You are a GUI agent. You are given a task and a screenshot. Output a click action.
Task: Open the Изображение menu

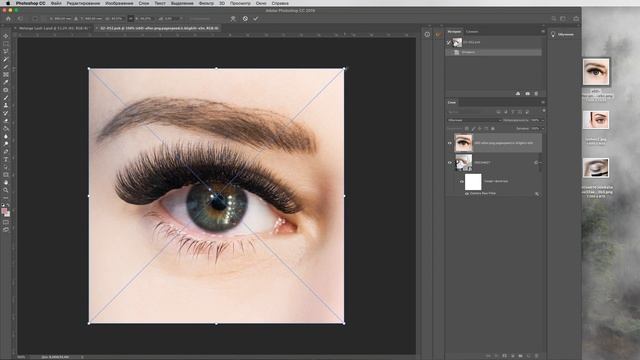119,3
